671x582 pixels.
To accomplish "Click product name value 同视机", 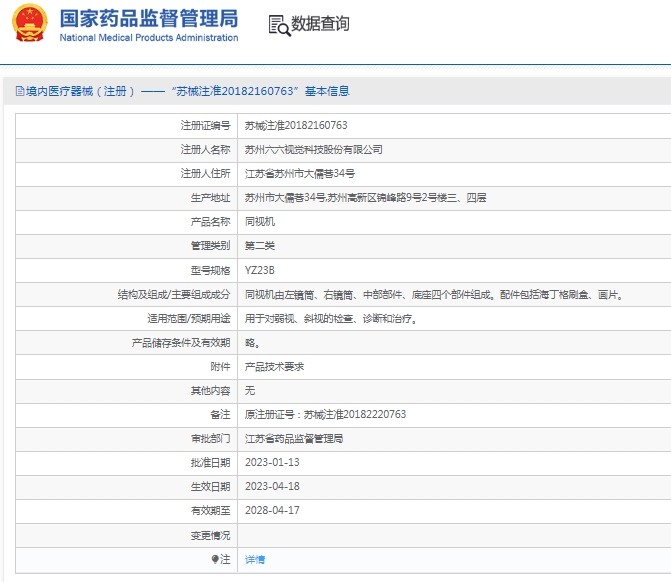I will coord(260,221).
